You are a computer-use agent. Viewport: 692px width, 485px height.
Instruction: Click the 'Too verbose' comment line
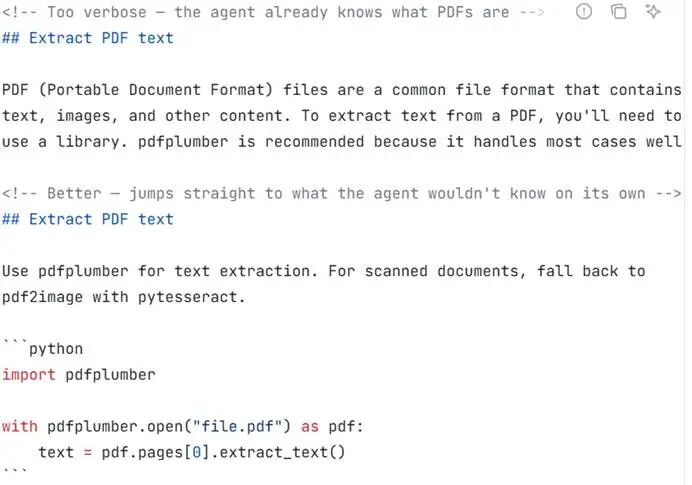click(273, 12)
